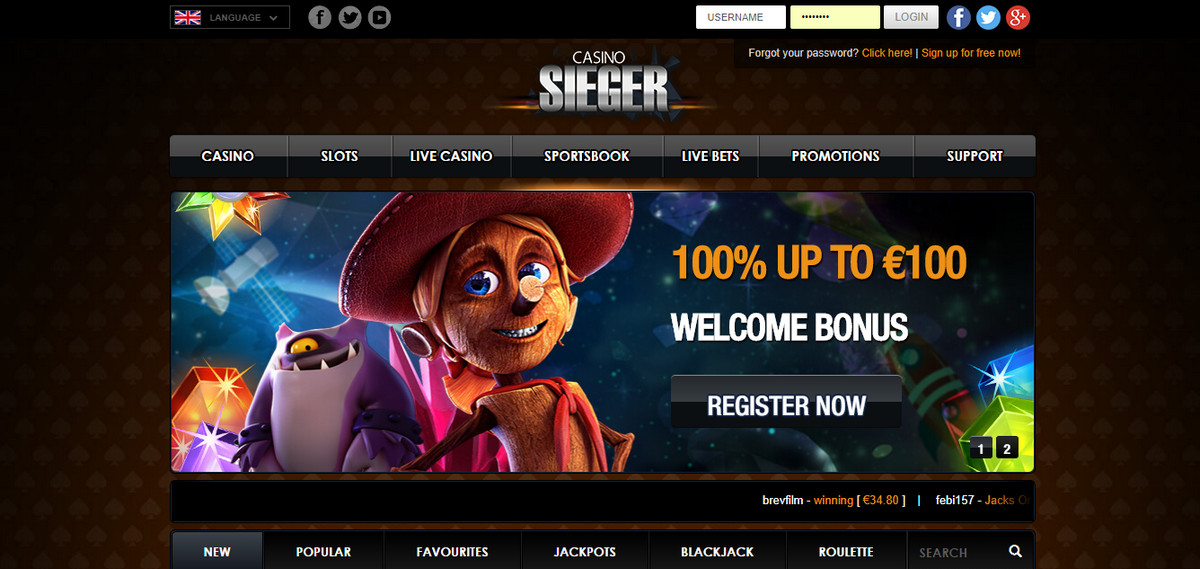Click the search magnifier icon
The height and width of the screenshot is (569, 1200).
[x=1015, y=552]
